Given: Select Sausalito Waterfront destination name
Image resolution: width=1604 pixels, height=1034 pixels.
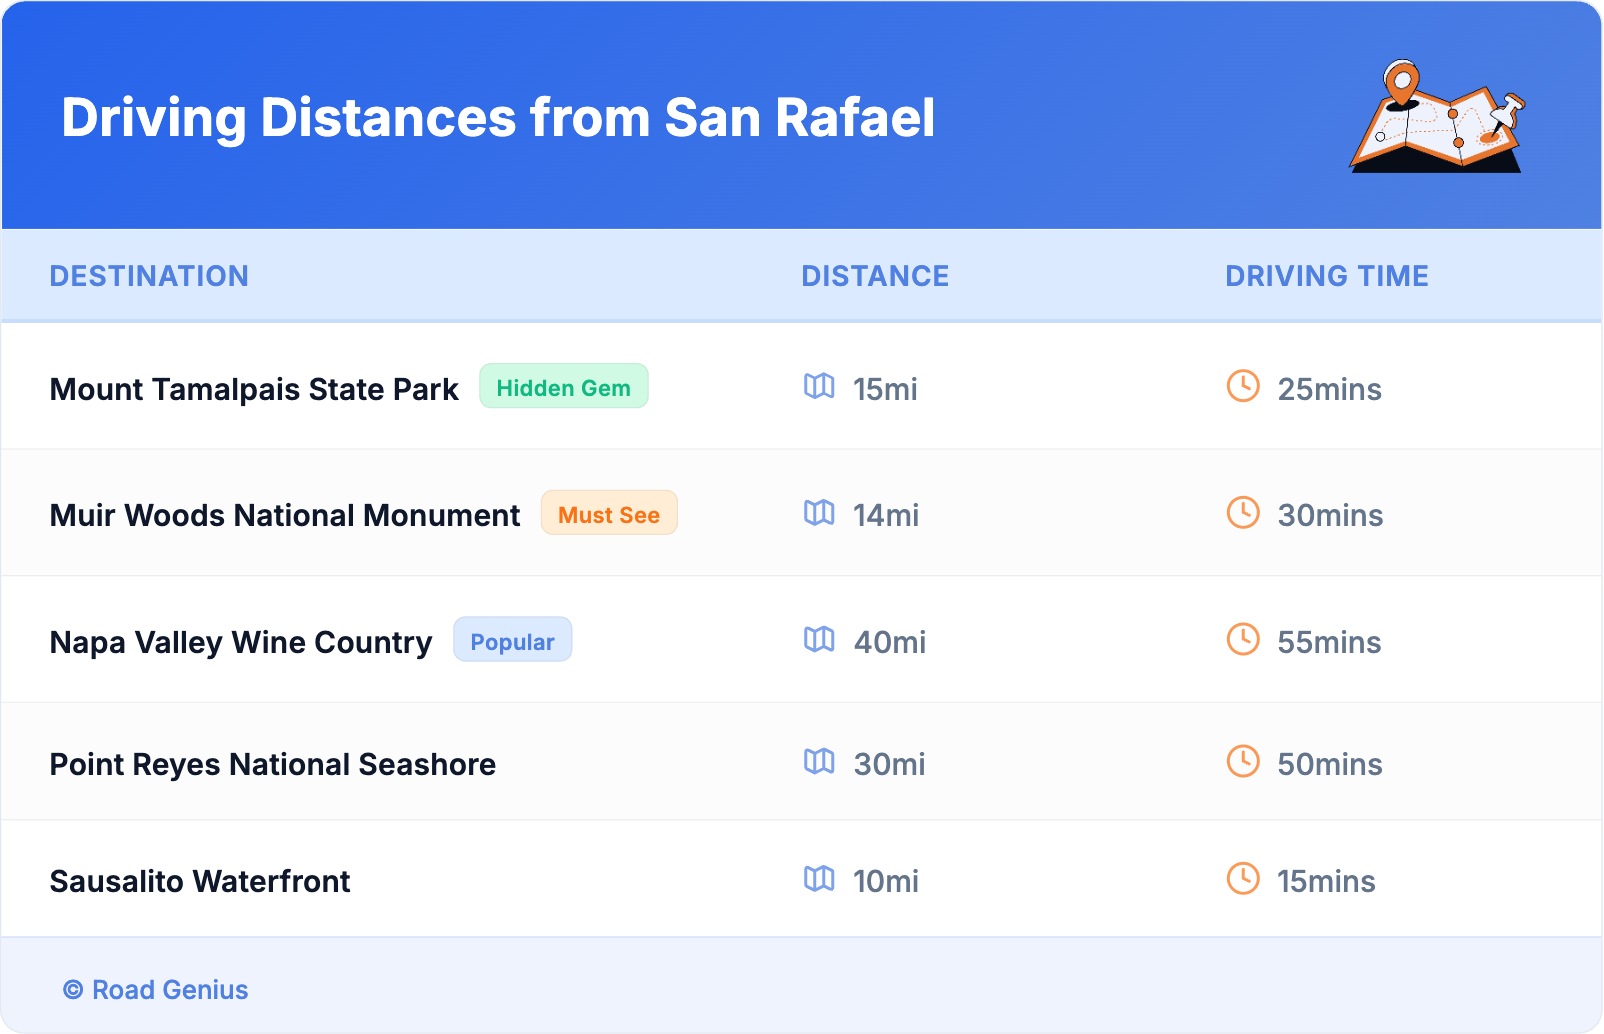Looking at the screenshot, I should pyautogui.click(x=200, y=881).
